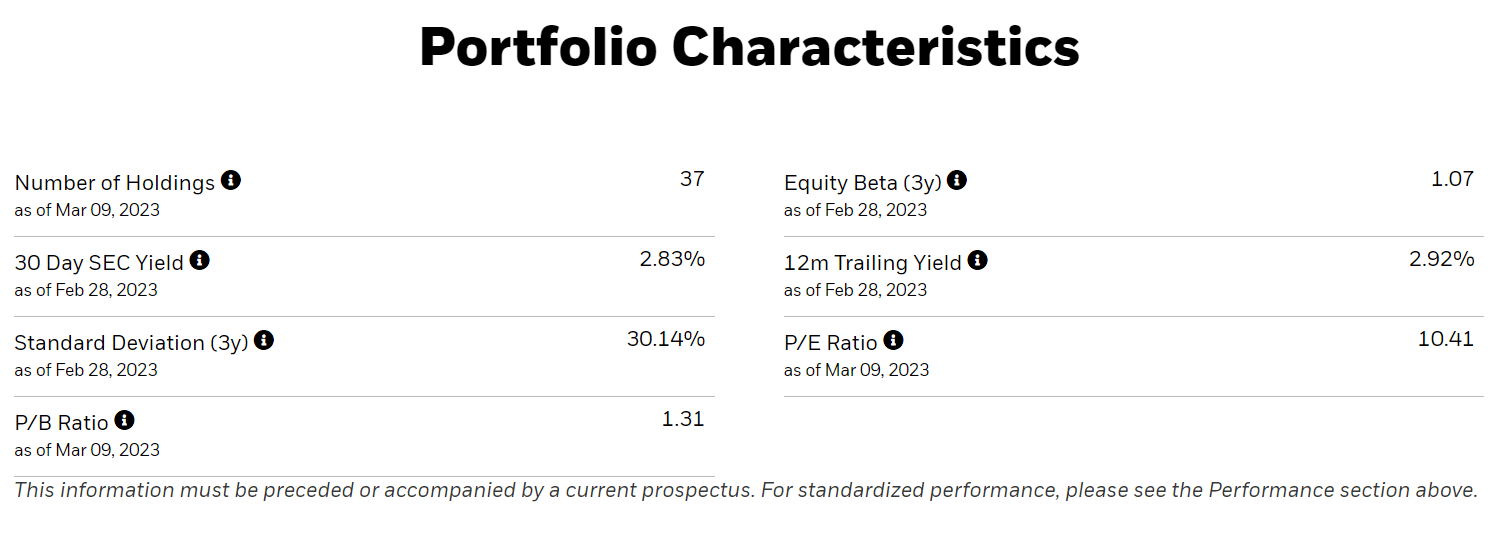Click the Standard Deviation (3y) label text
Image resolution: width=1511 pixels, height=542 pixels.
point(131,343)
